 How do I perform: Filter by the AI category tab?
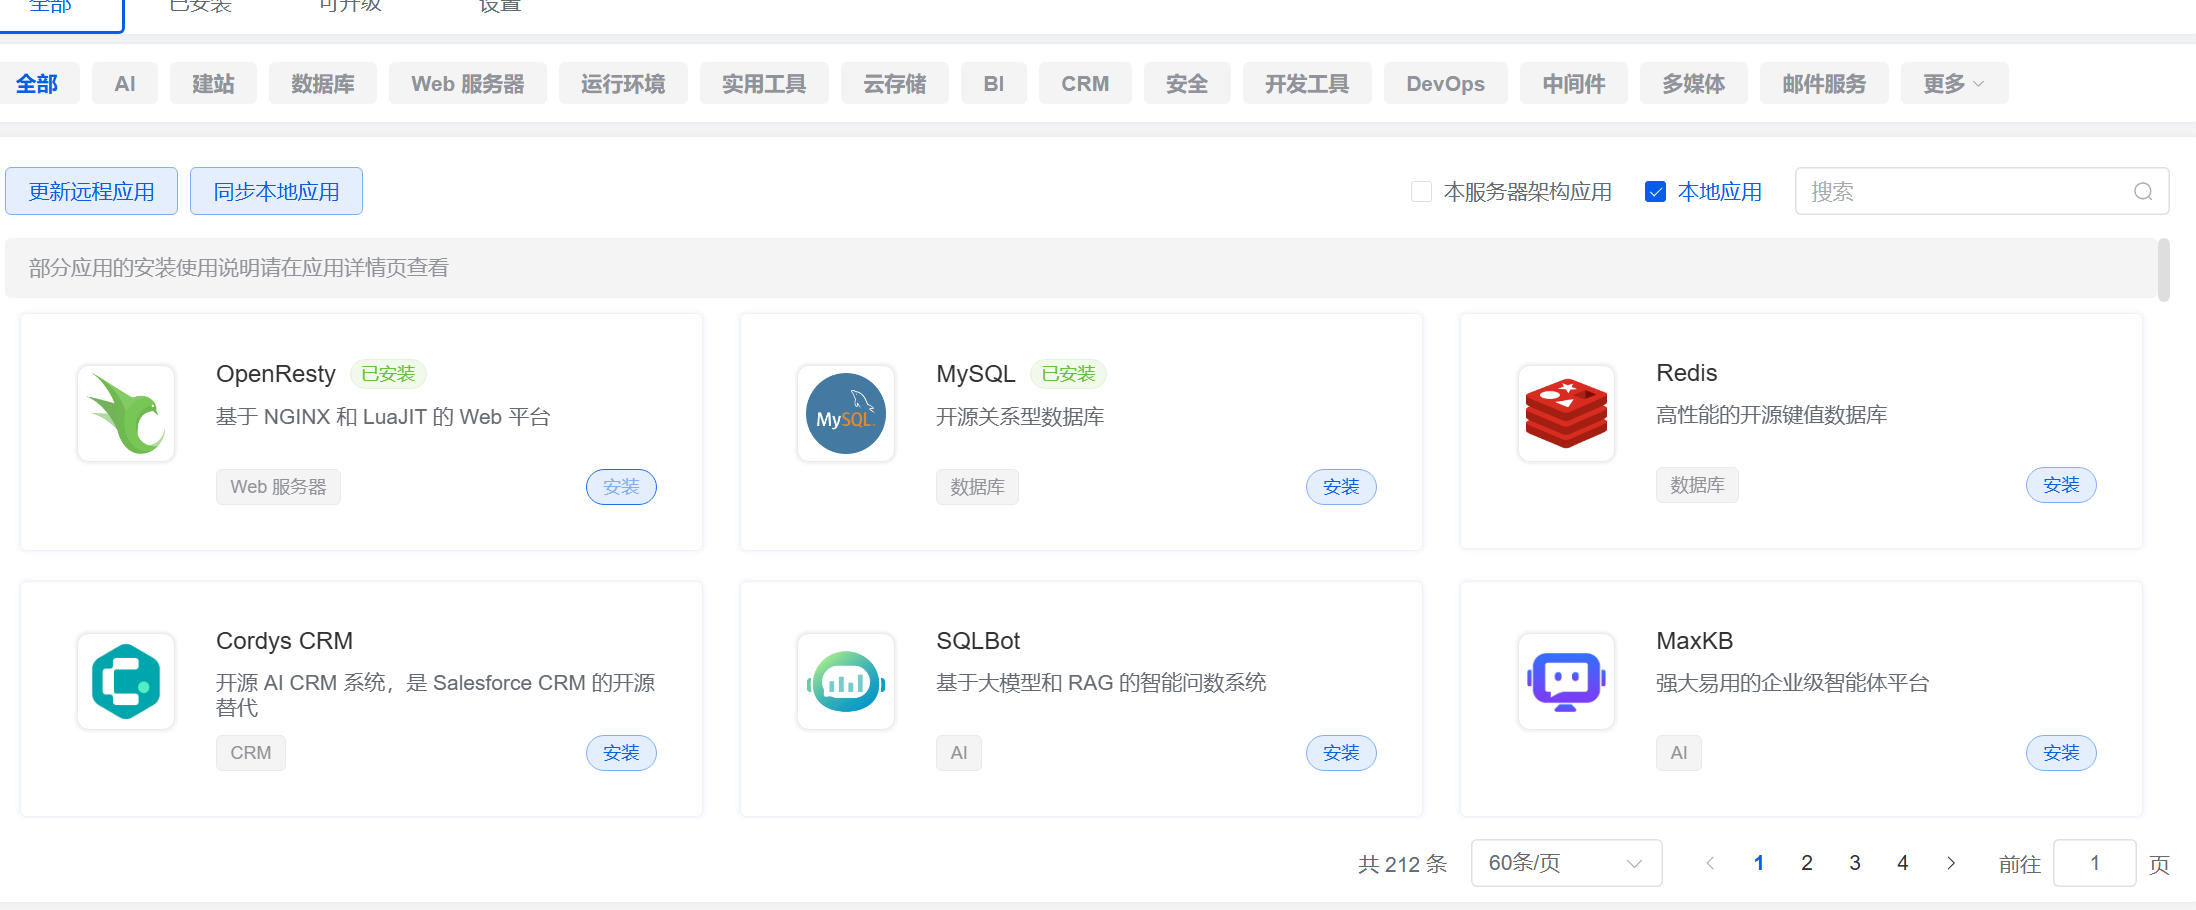[x=124, y=83]
